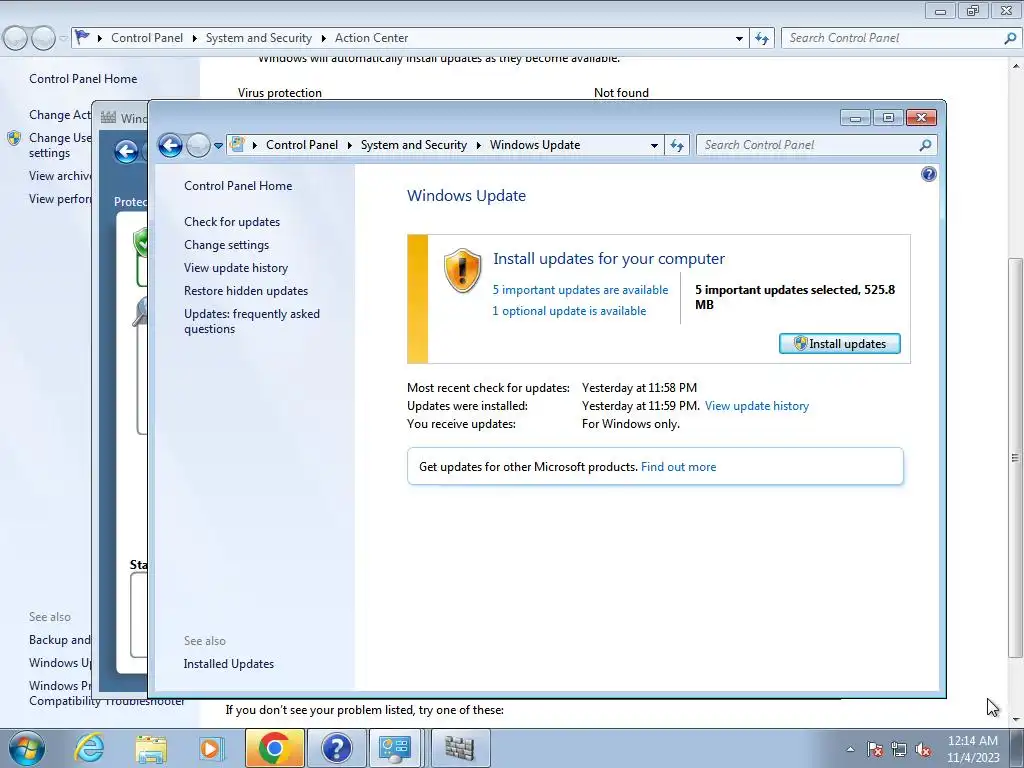Click magnifier icon in Action Center search box
This screenshot has width=1024, height=768.
(x=1010, y=38)
